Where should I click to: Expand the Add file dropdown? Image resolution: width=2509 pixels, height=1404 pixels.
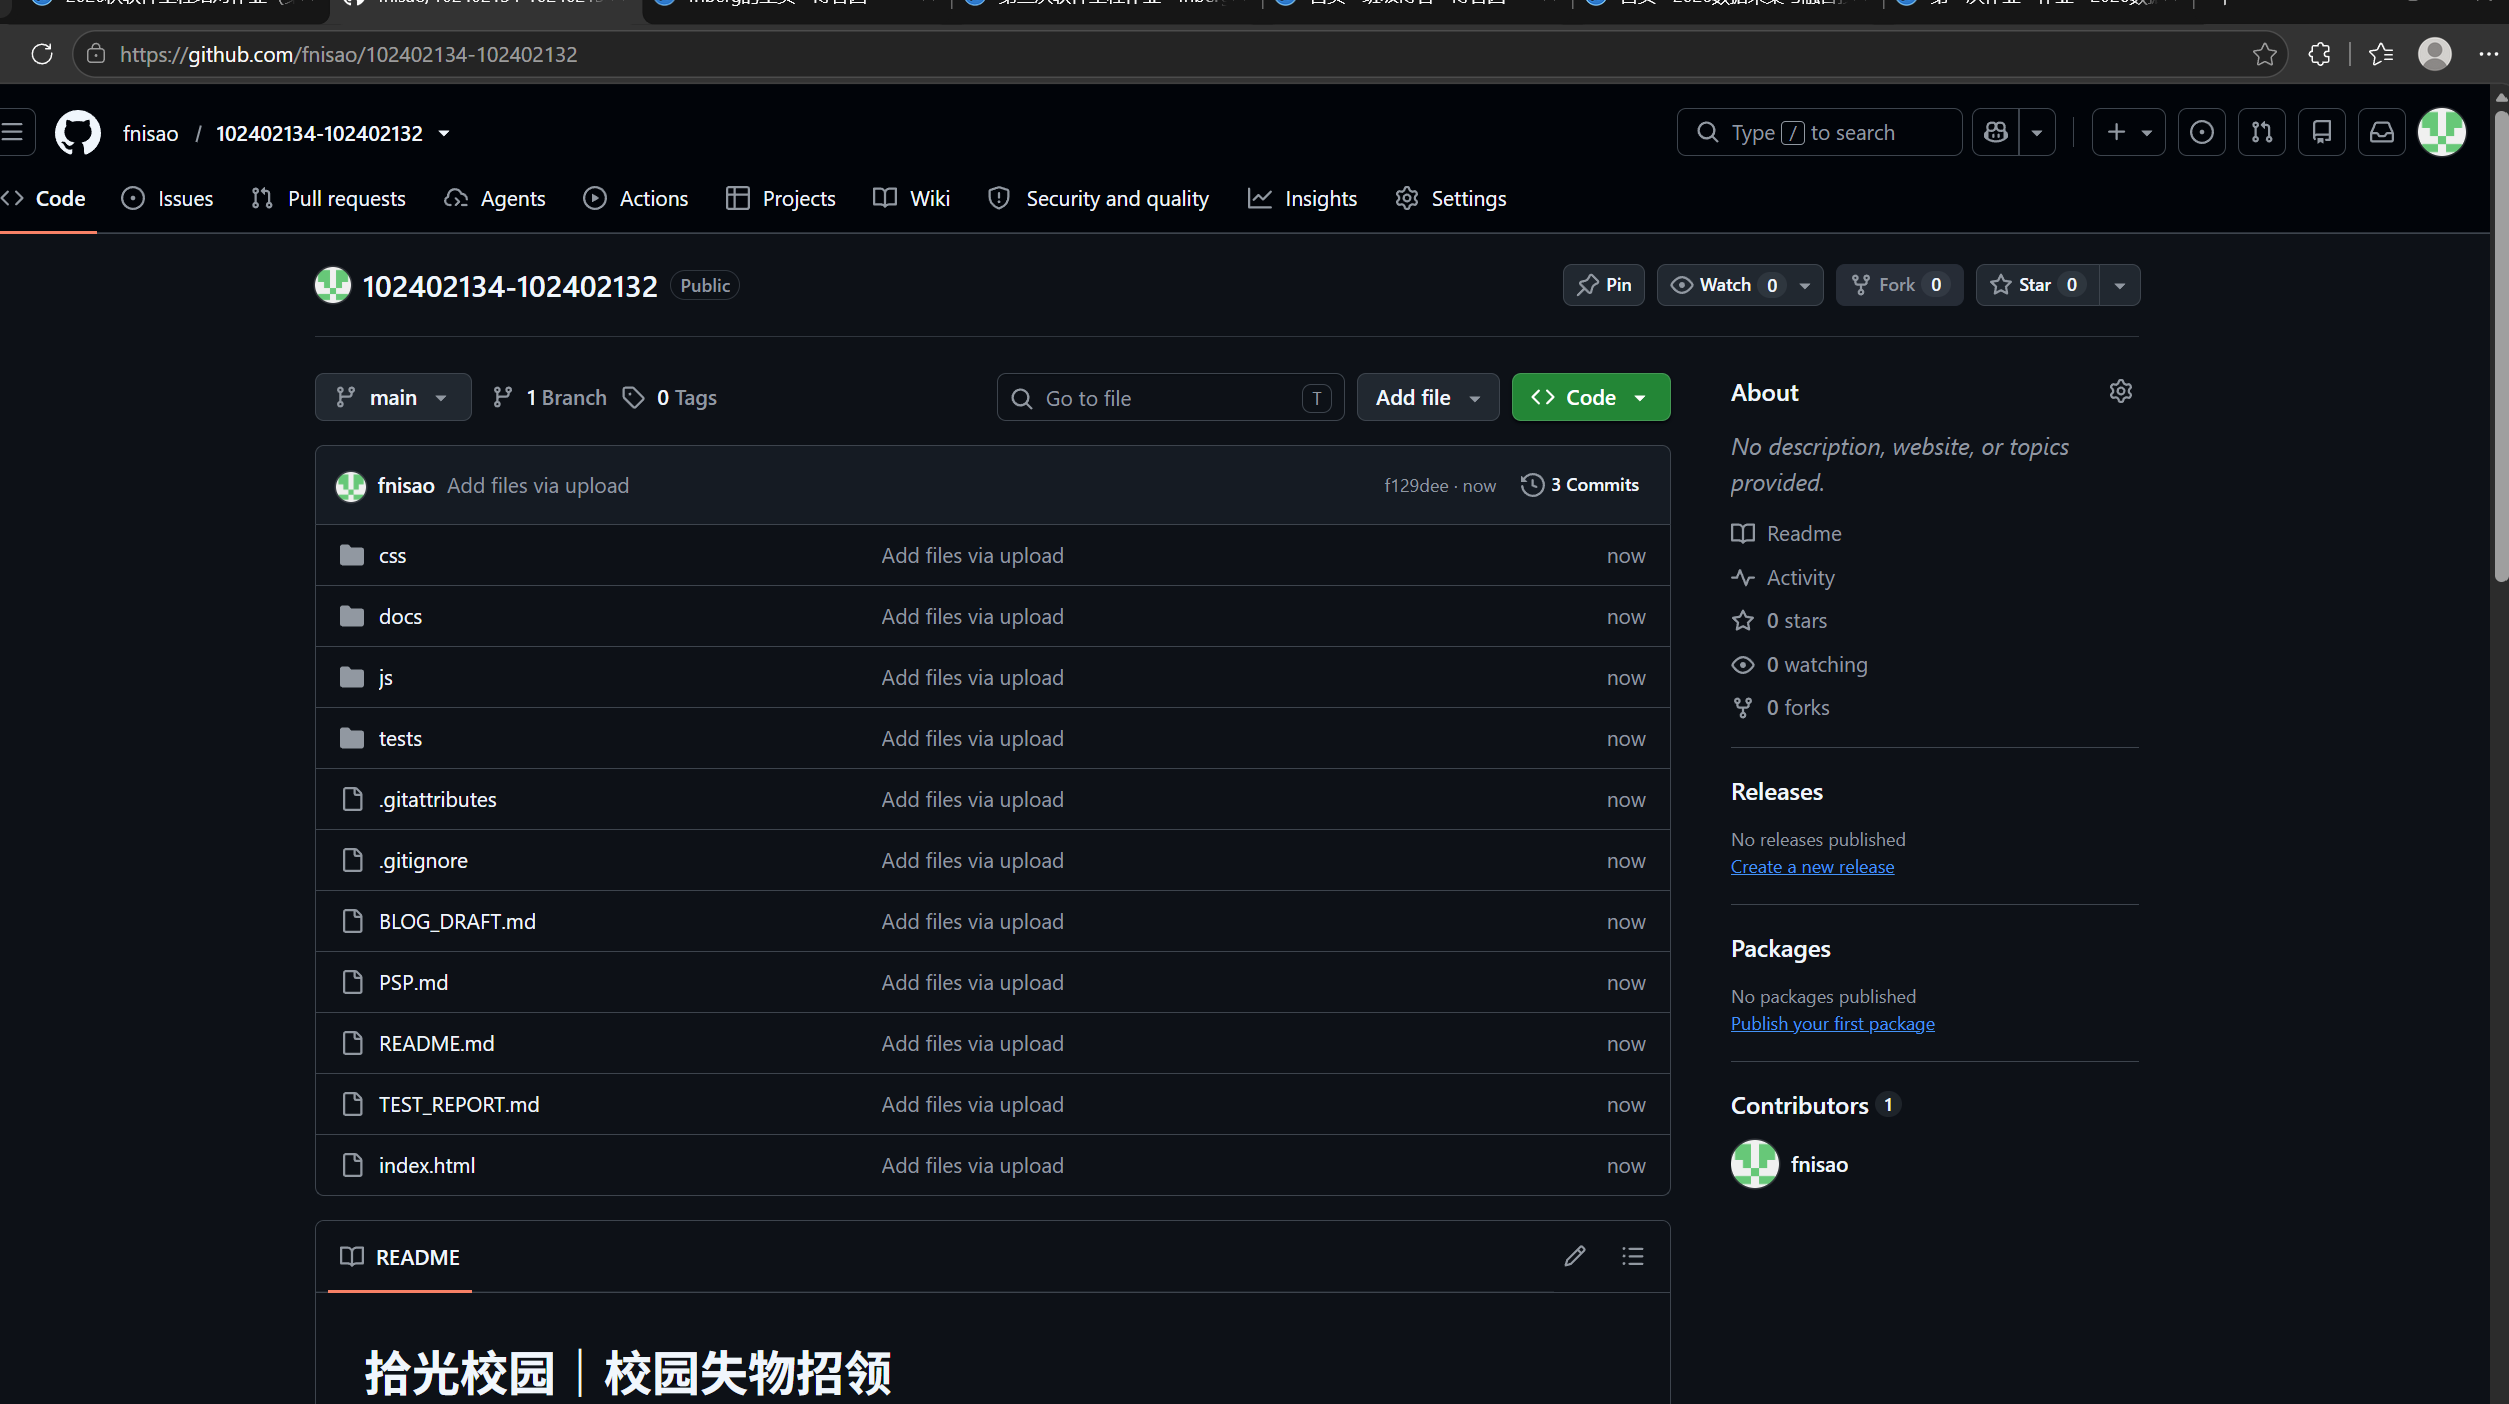(x=1428, y=397)
